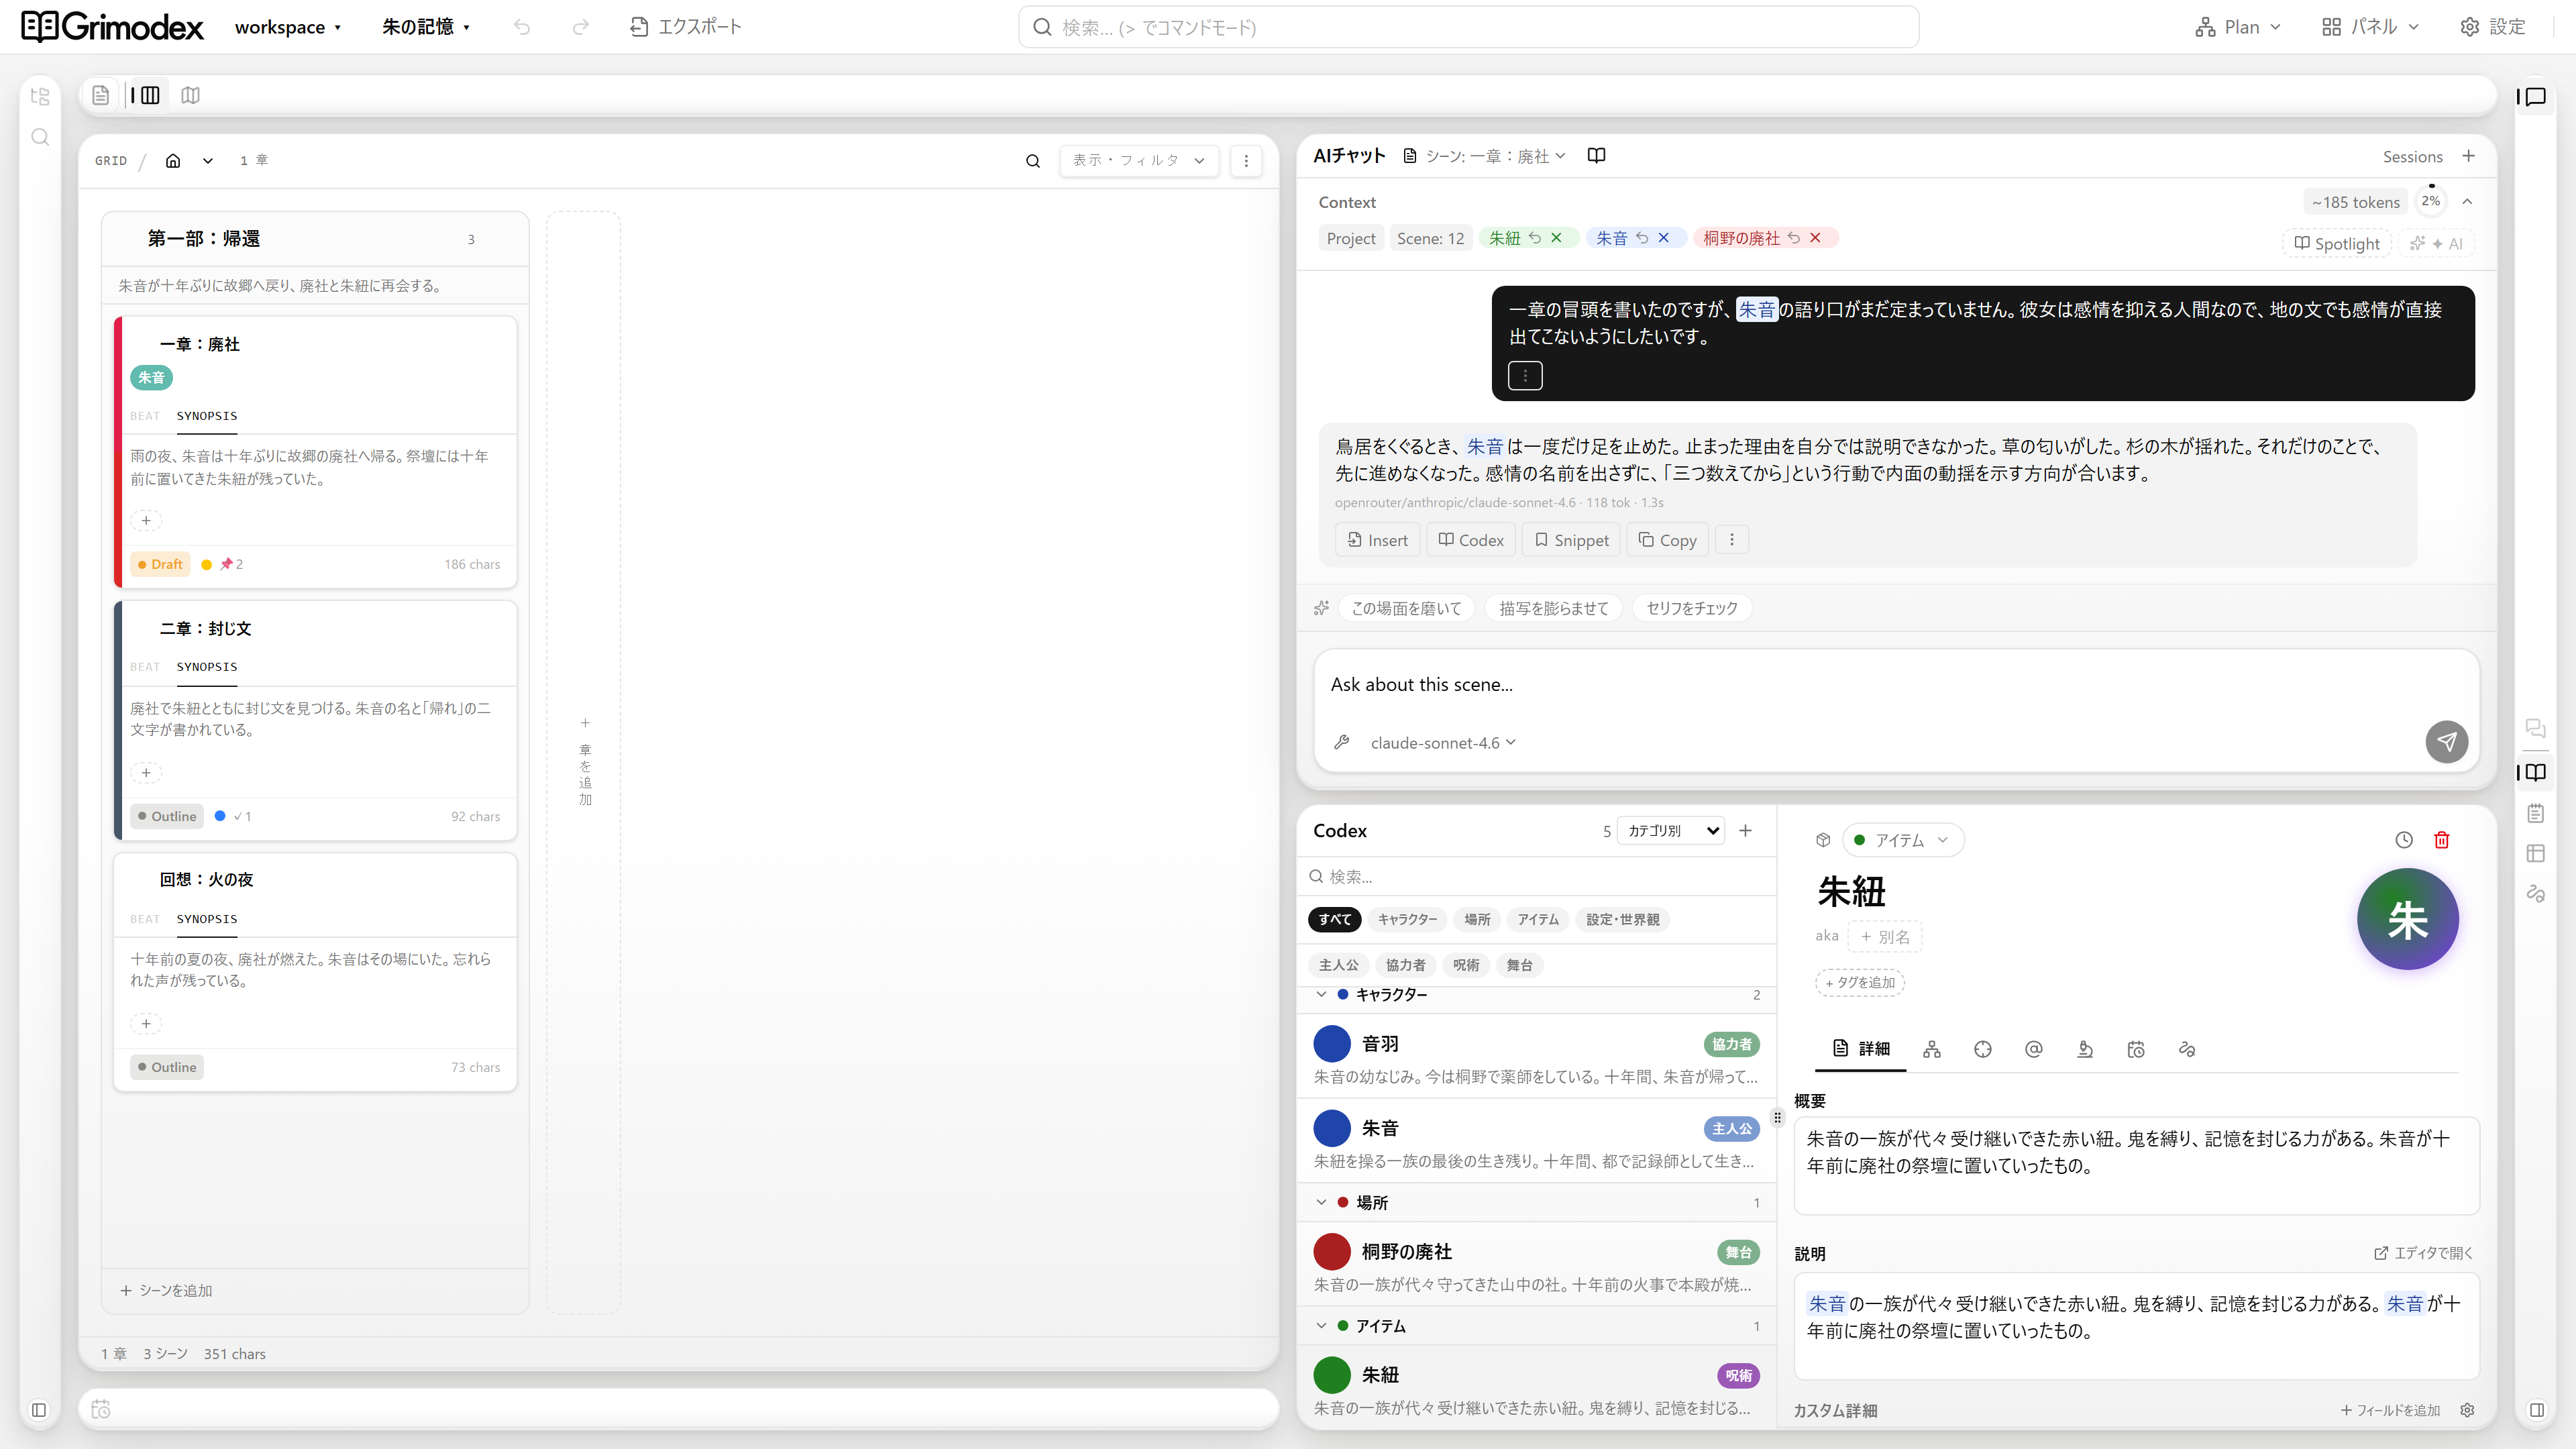
Task: Delete the 朱紐 codex entry
Action: coord(2442,840)
